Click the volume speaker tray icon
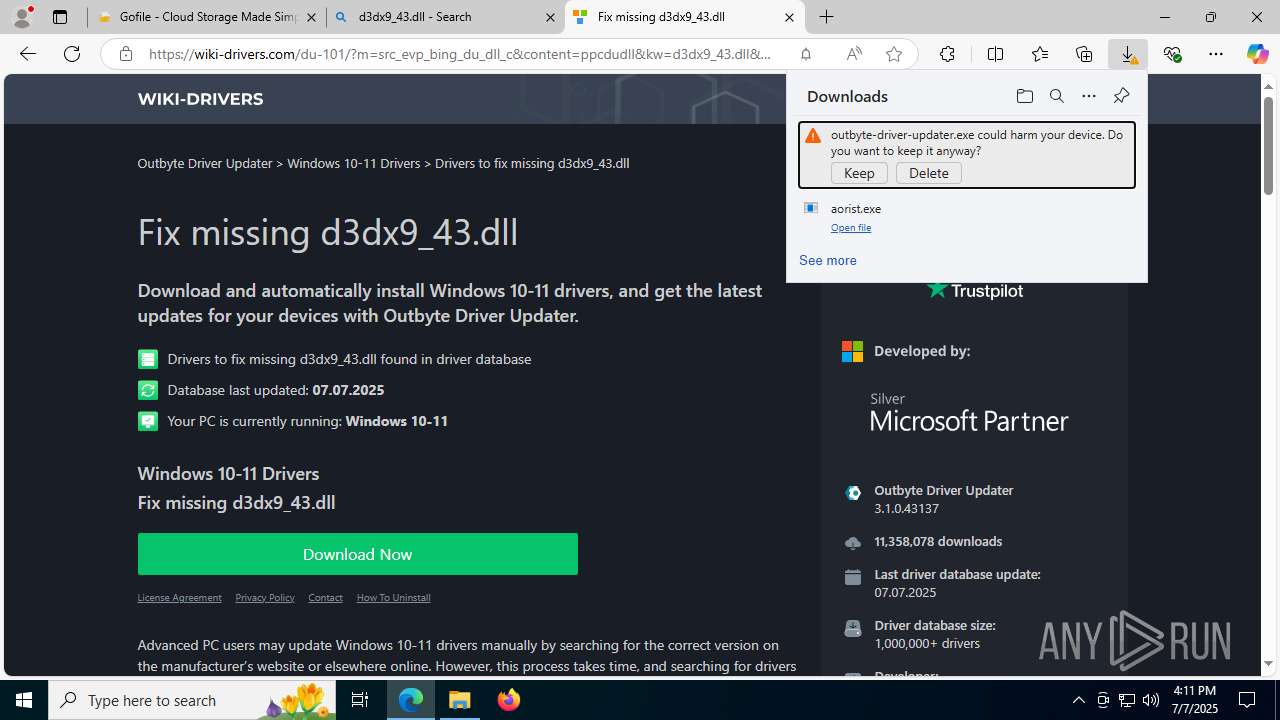The width and height of the screenshot is (1280, 720). coord(1150,700)
